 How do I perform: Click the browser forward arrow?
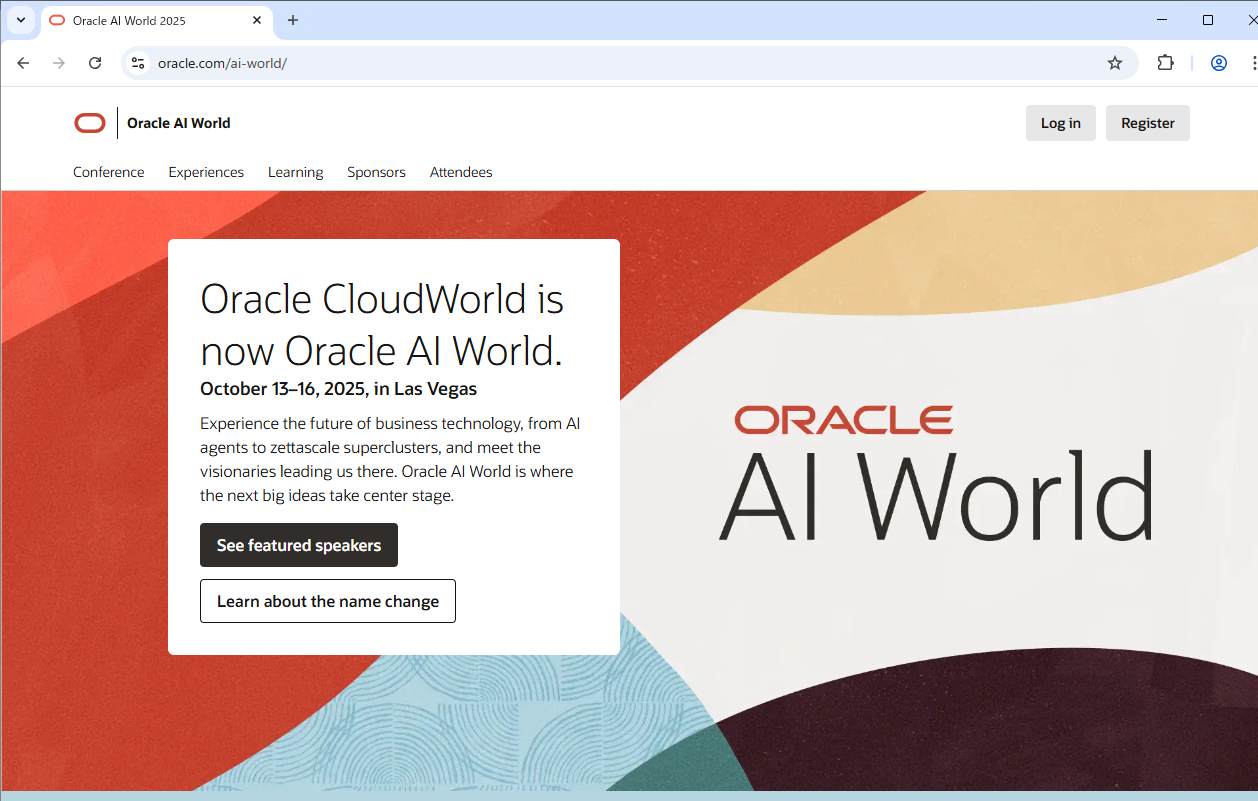pos(59,63)
